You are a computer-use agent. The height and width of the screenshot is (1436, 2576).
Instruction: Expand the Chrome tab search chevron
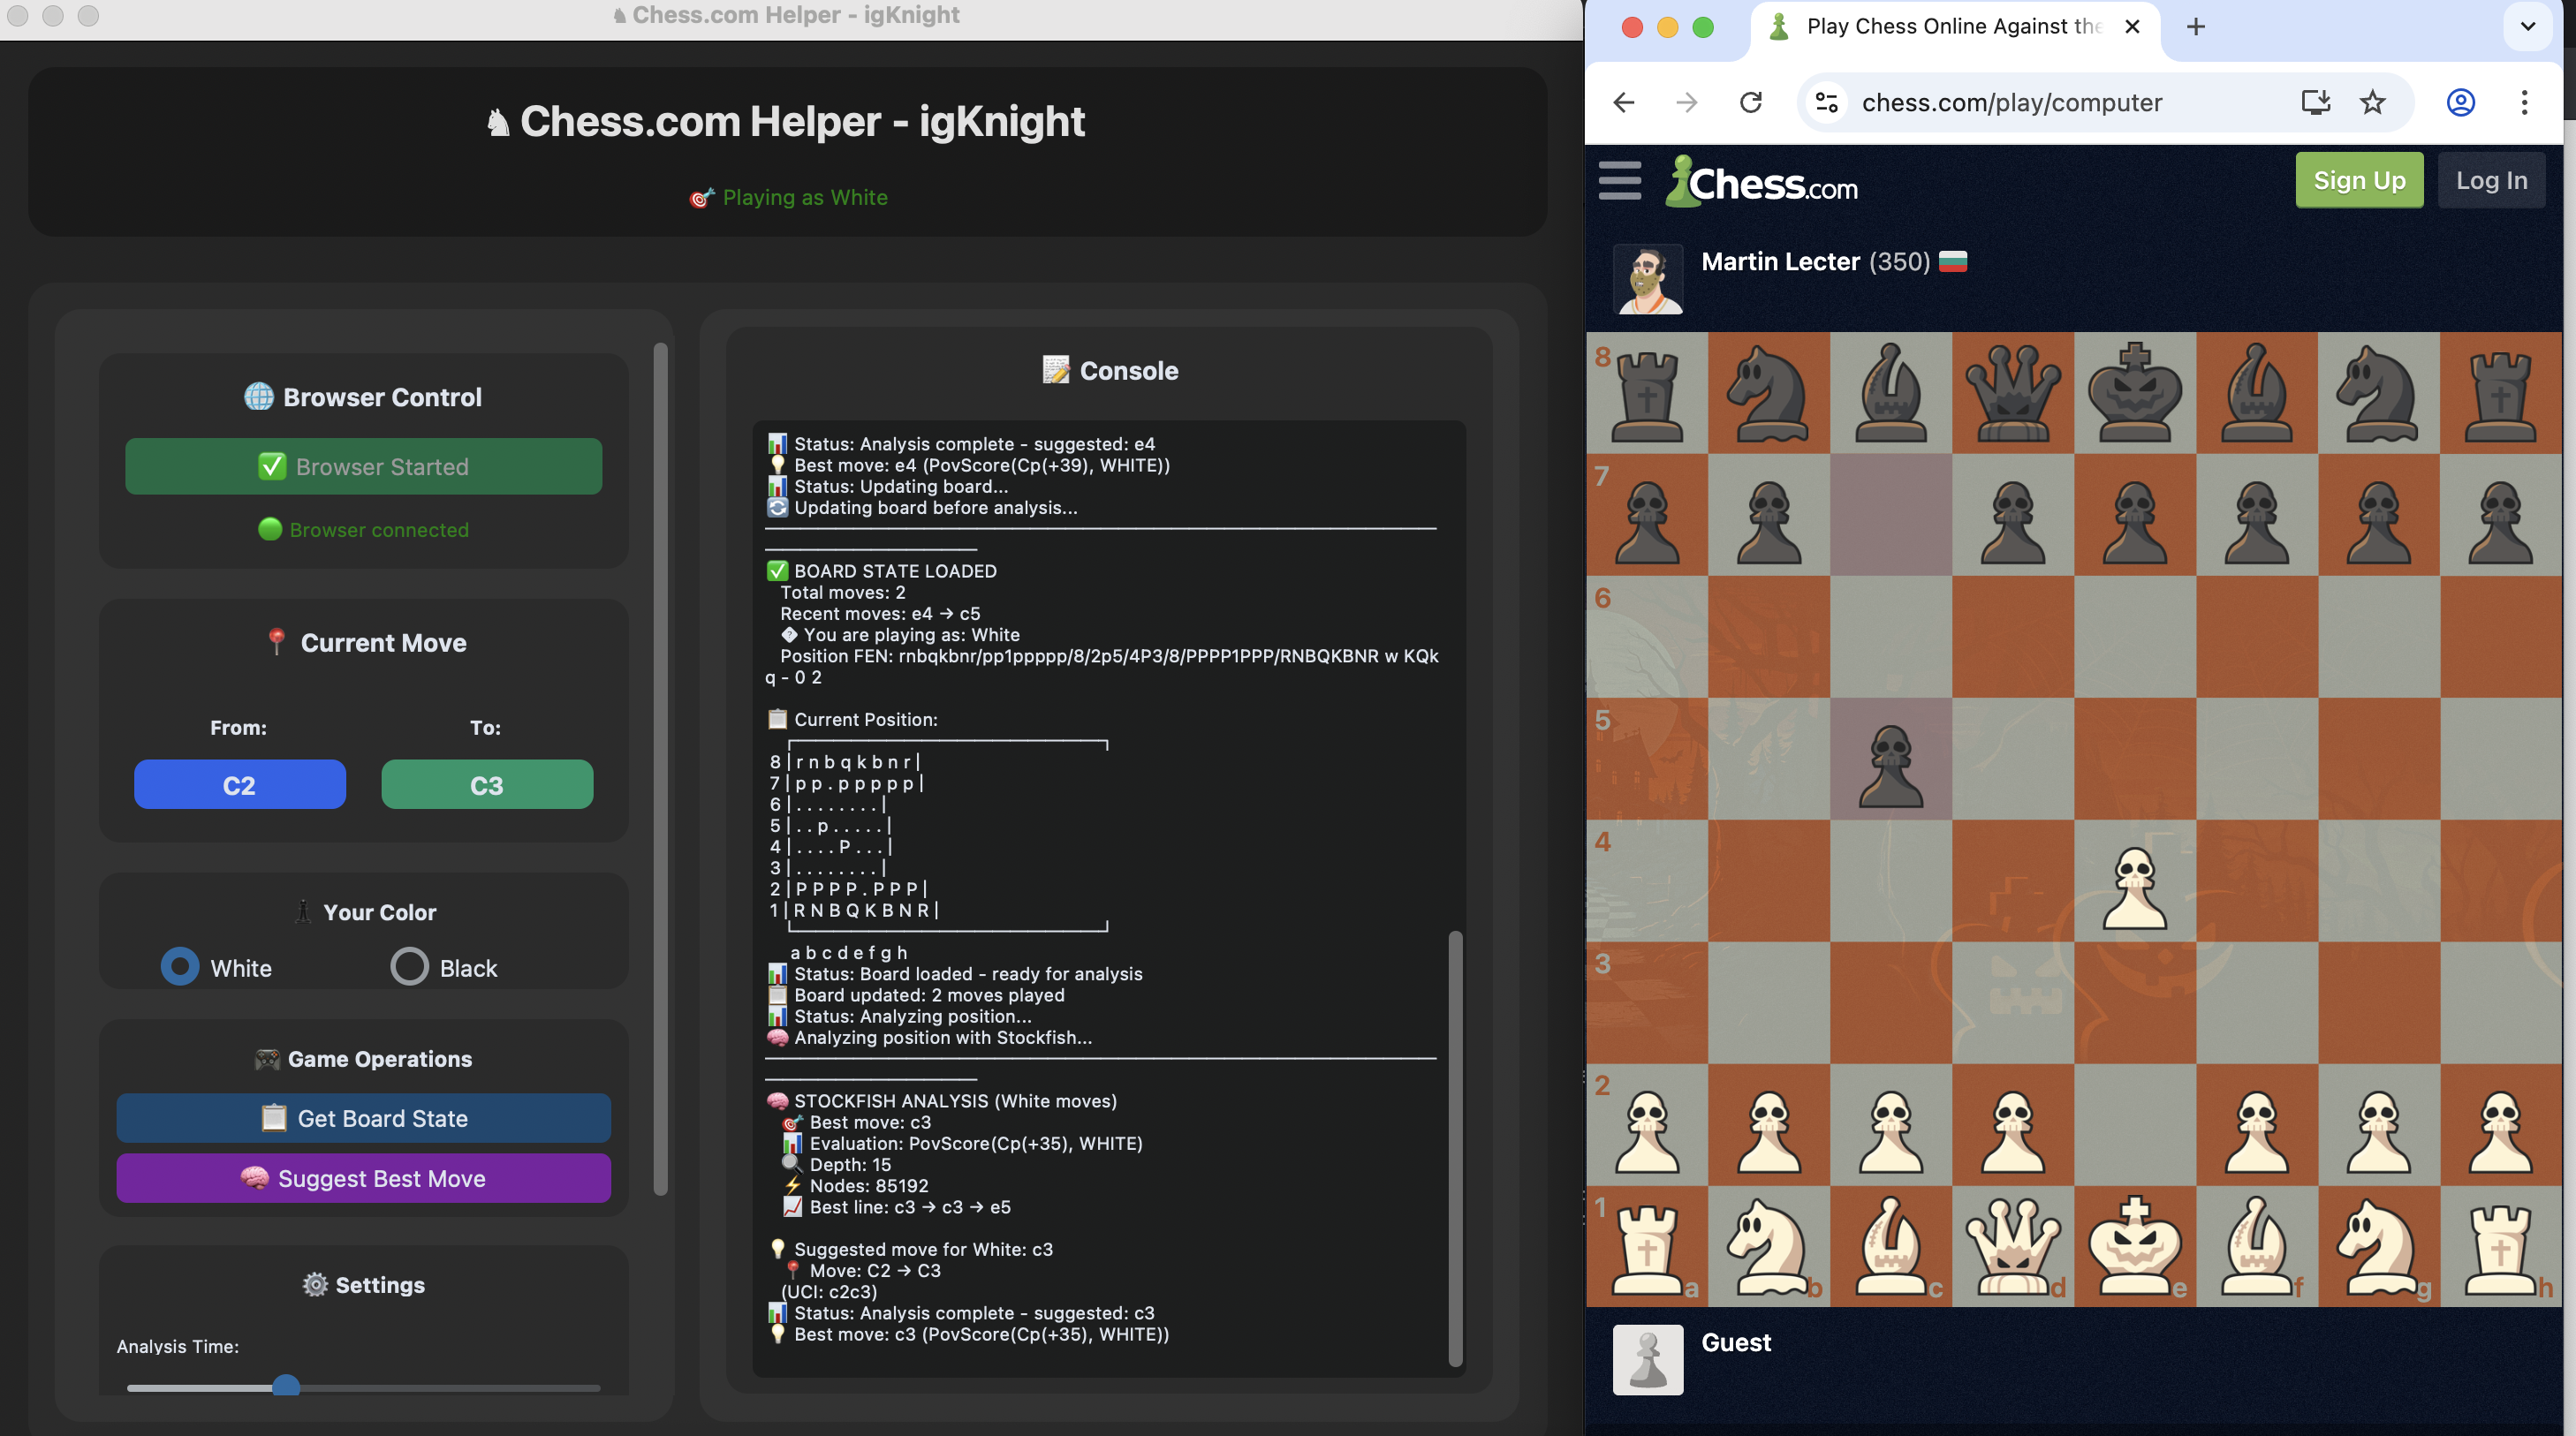click(x=2527, y=27)
